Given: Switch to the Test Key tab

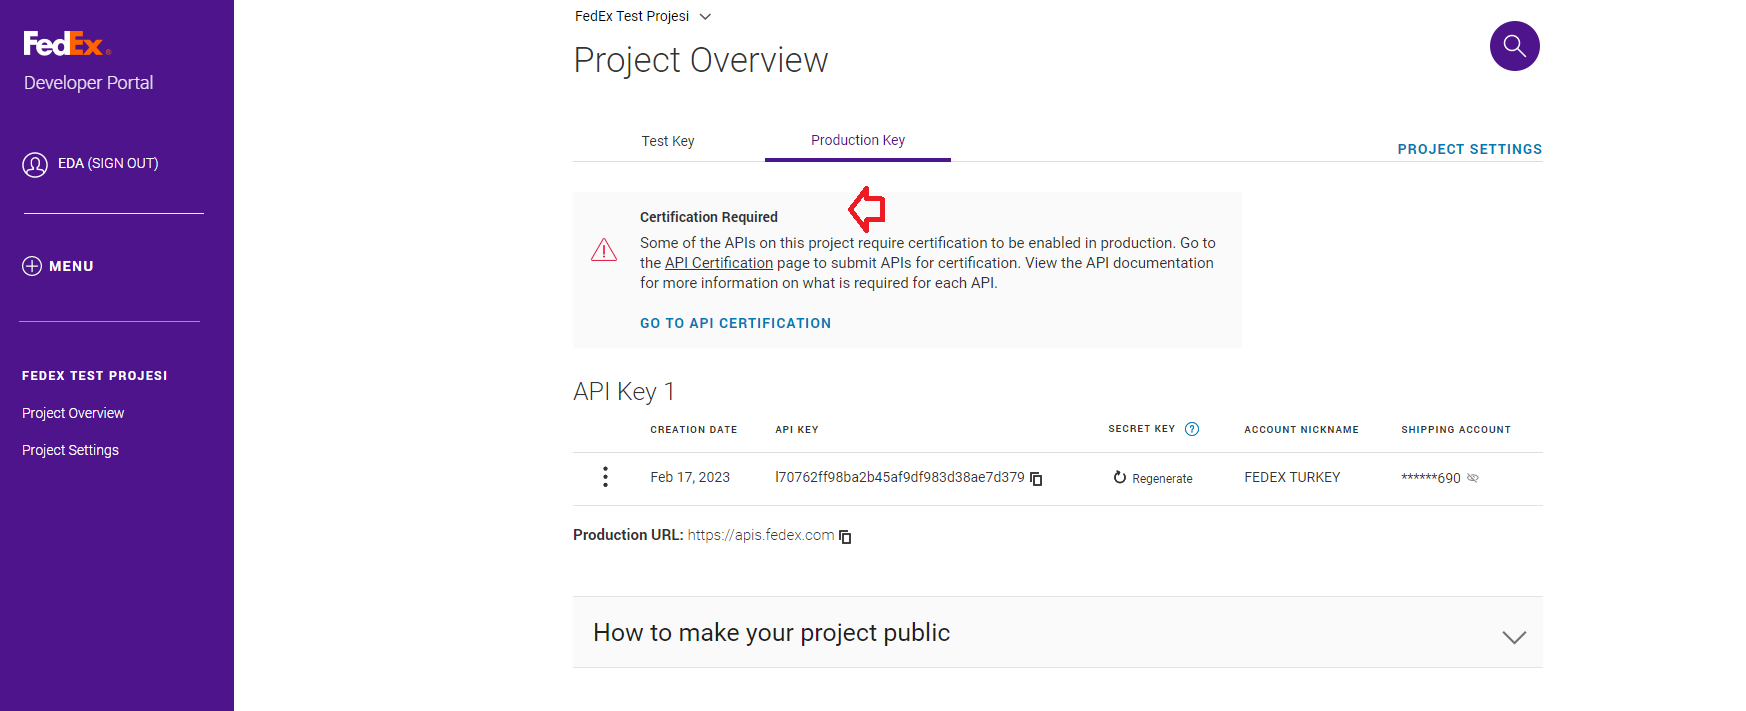Looking at the screenshot, I should coord(667,141).
